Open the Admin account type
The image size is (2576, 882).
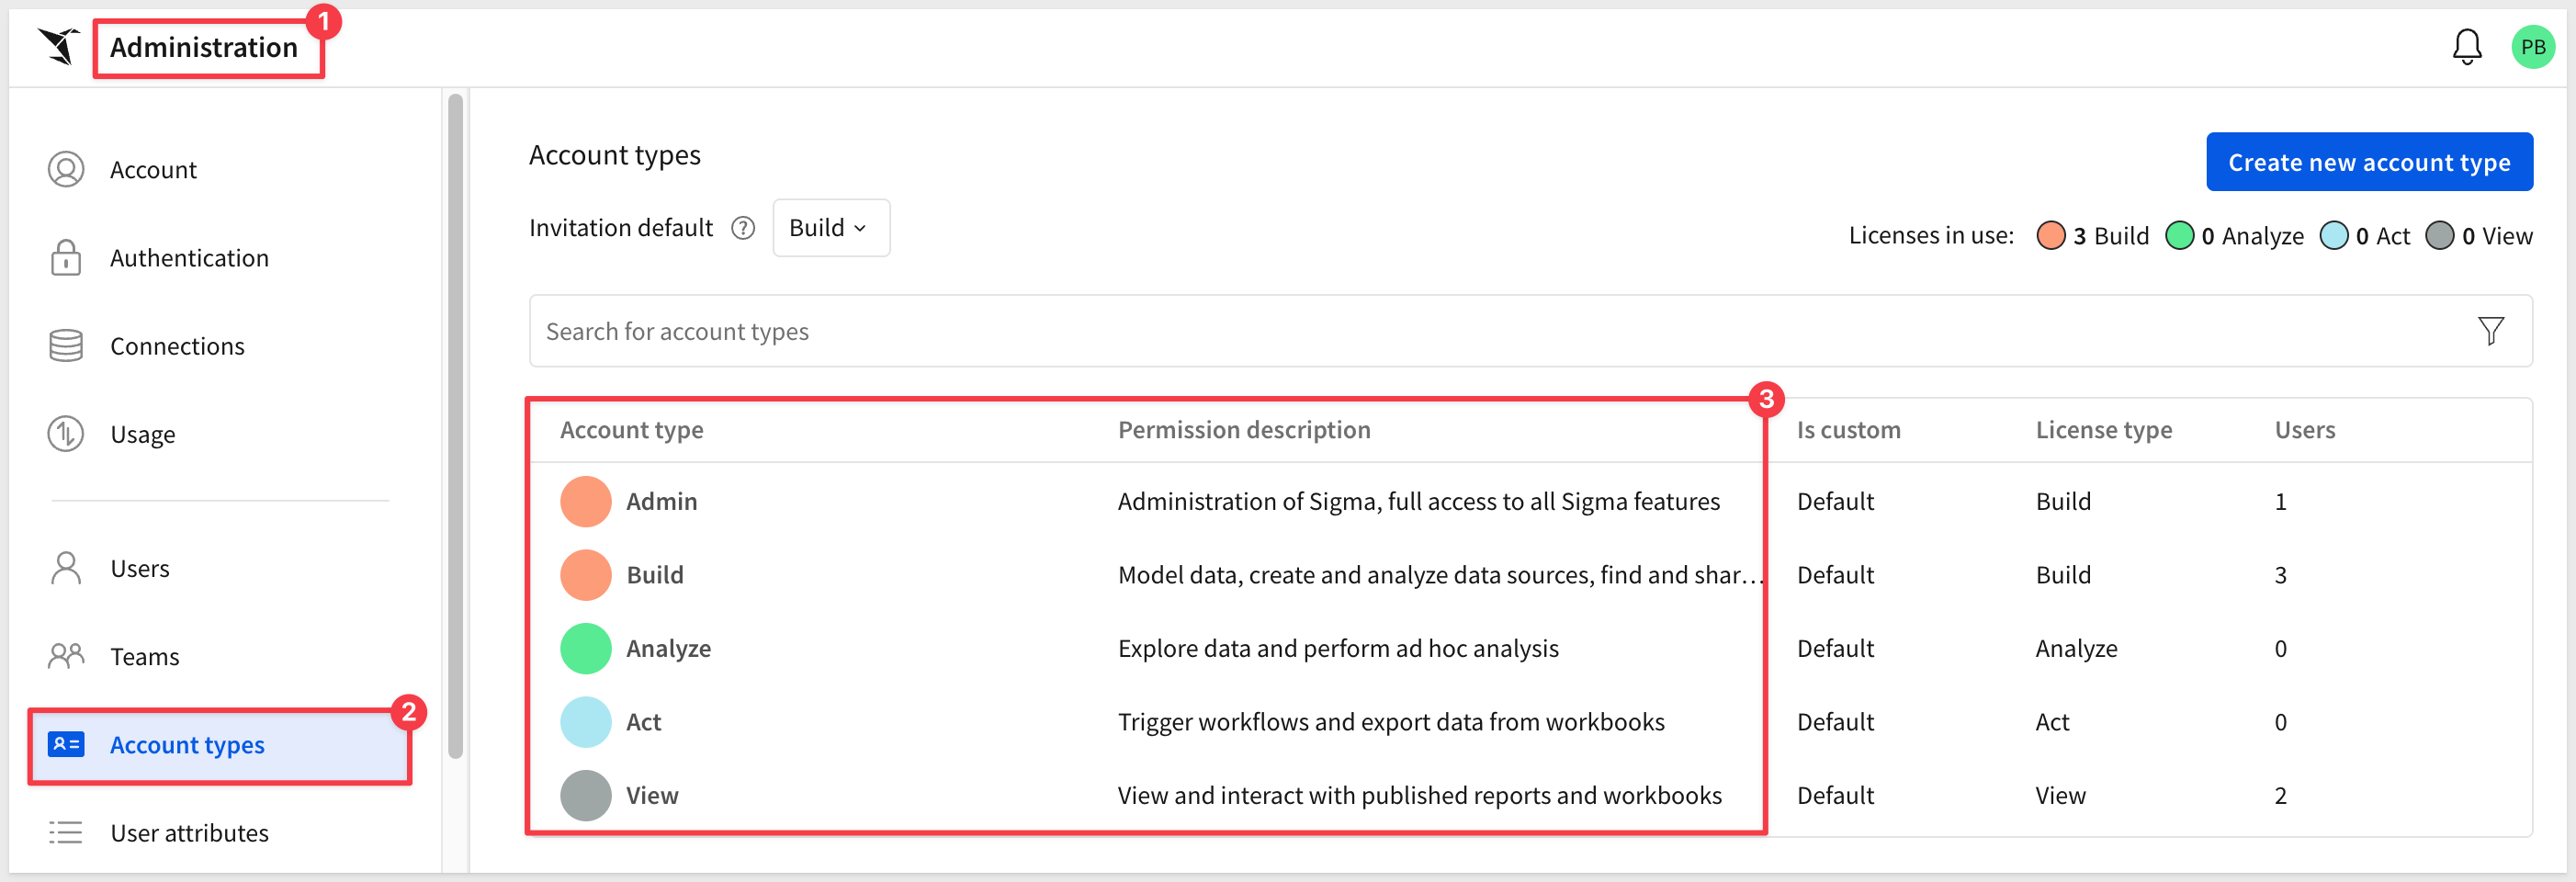click(x=661, y=501)
